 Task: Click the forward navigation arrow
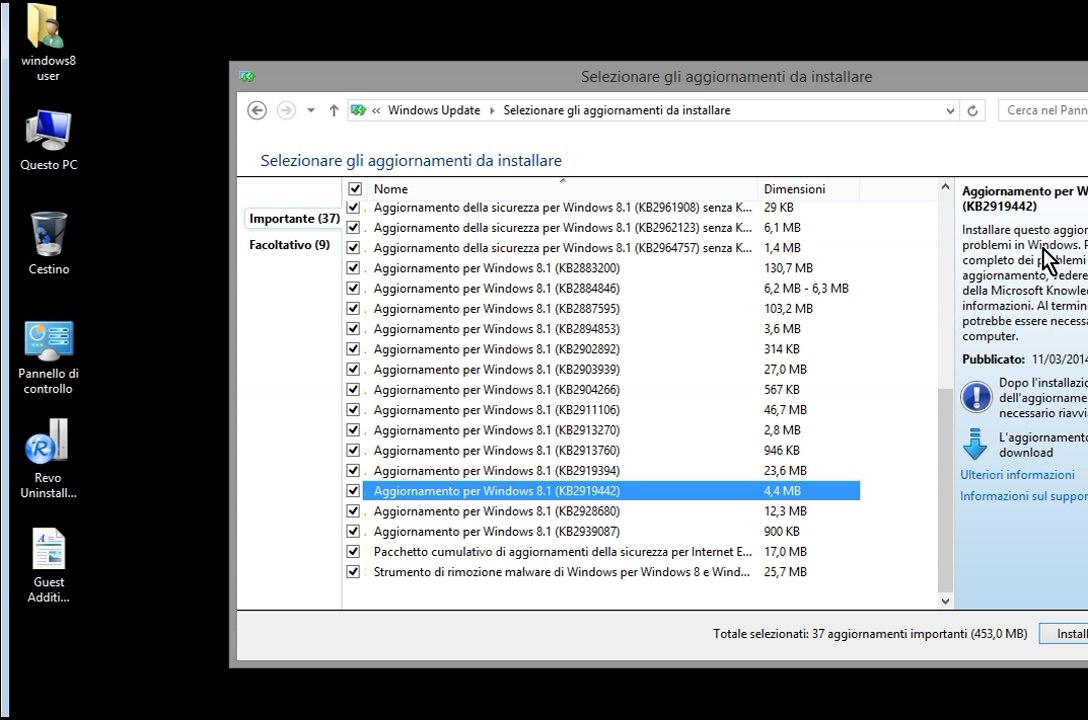click(286, 110)
